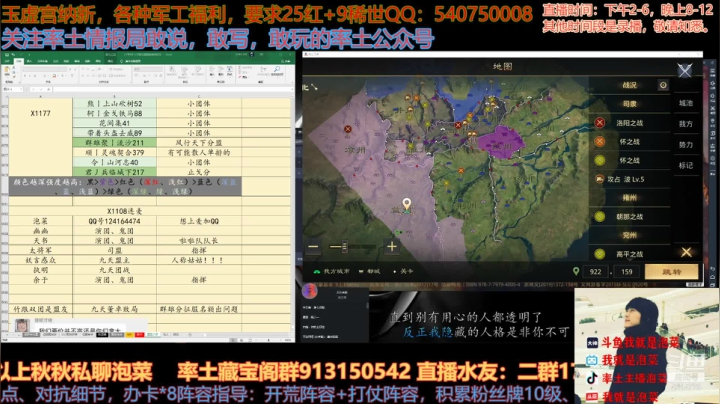
Task: Select the 雍州 region header
Action: tap(630, 198)
